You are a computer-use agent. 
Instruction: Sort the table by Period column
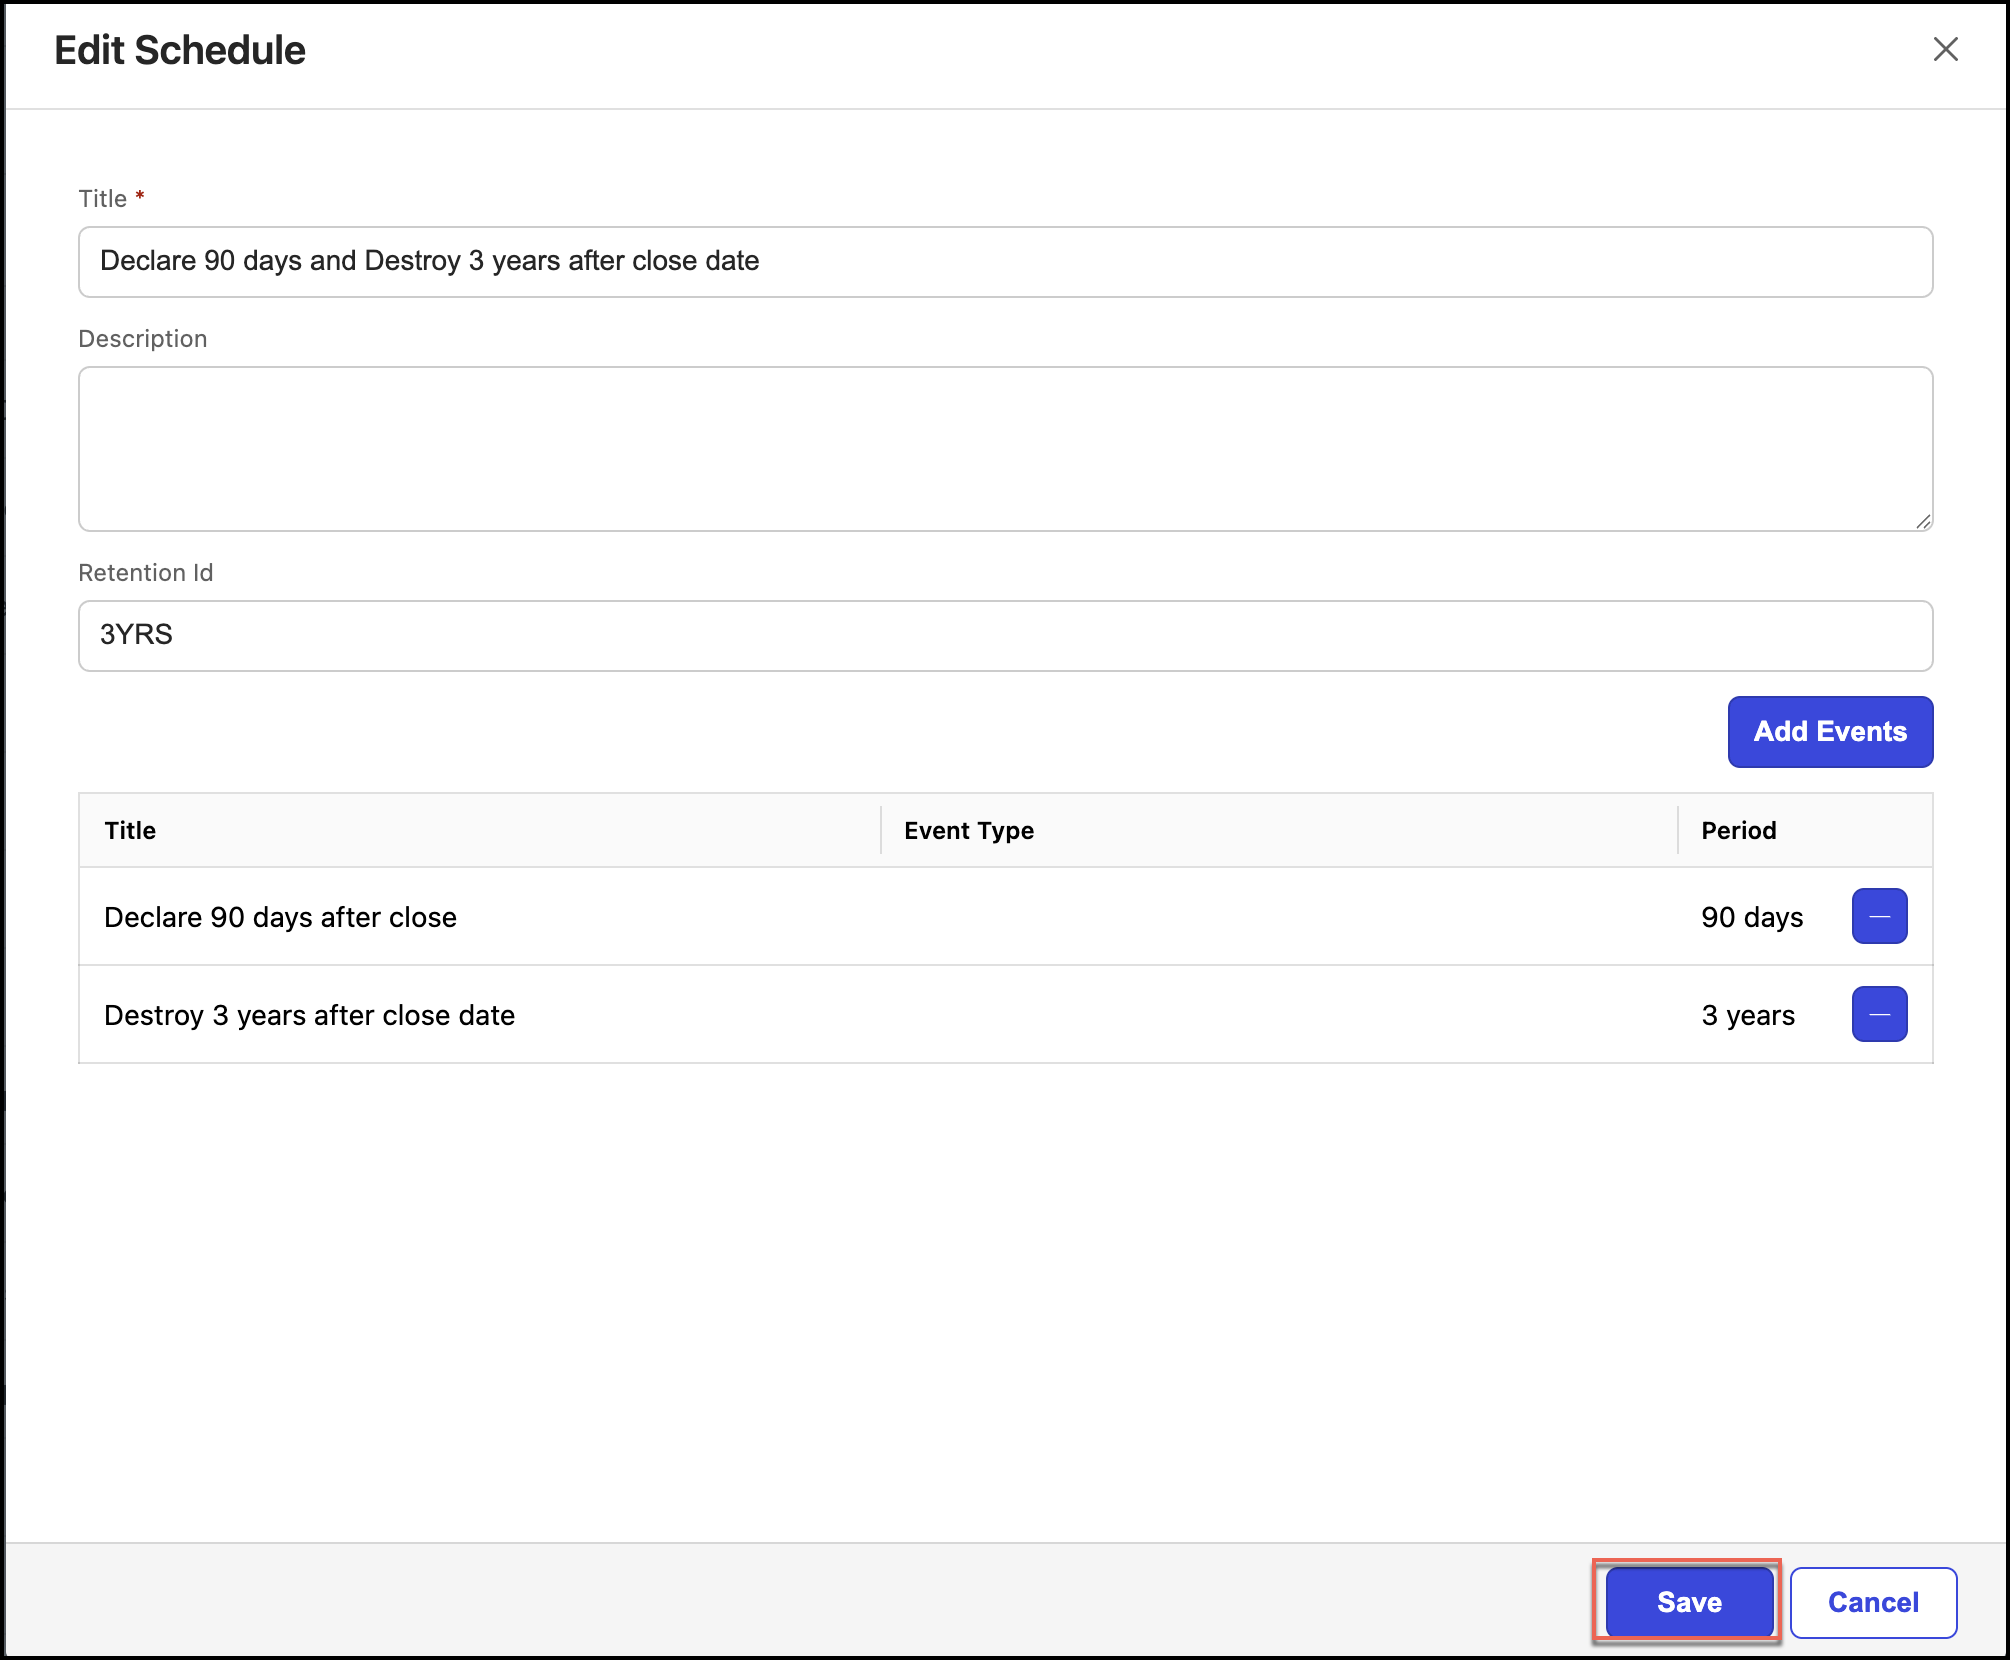pos(1737,830)
